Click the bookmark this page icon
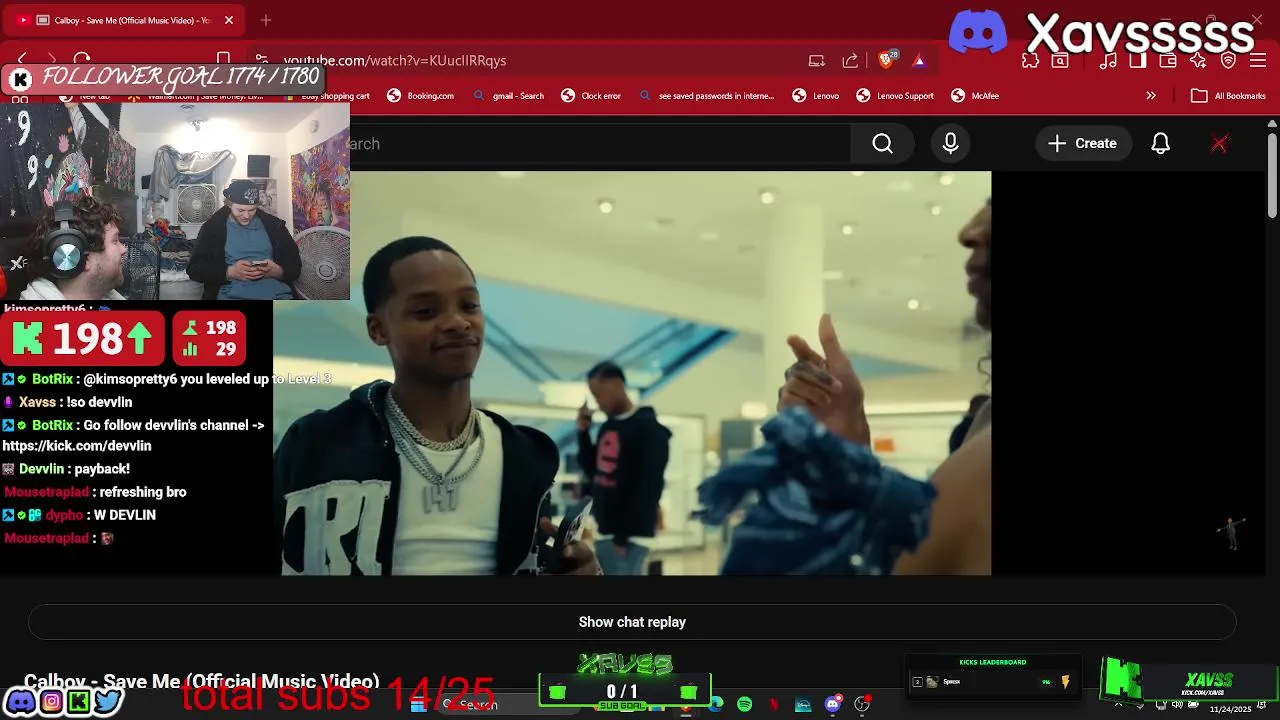1280x720 pixels. point(224,60)
